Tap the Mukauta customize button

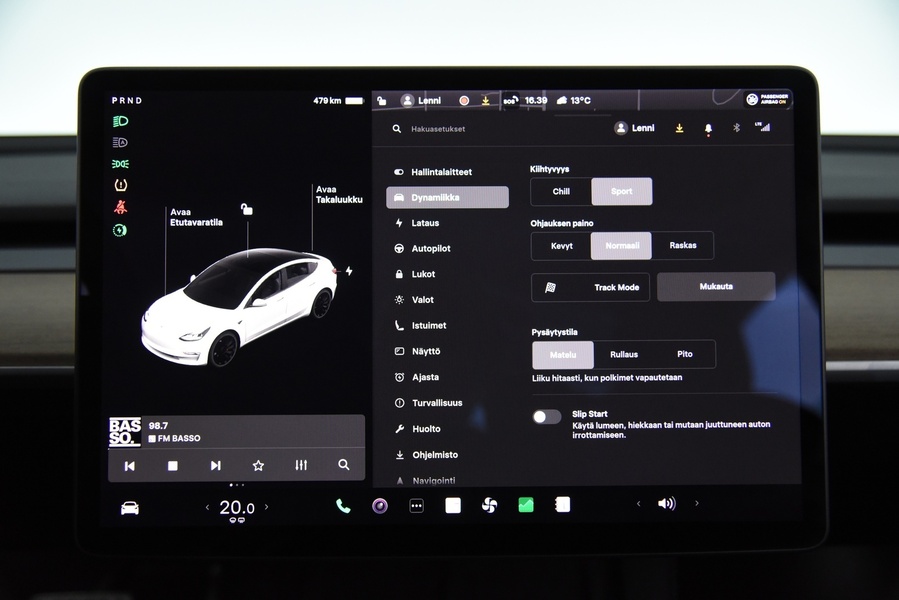click(x=716, y=286)
